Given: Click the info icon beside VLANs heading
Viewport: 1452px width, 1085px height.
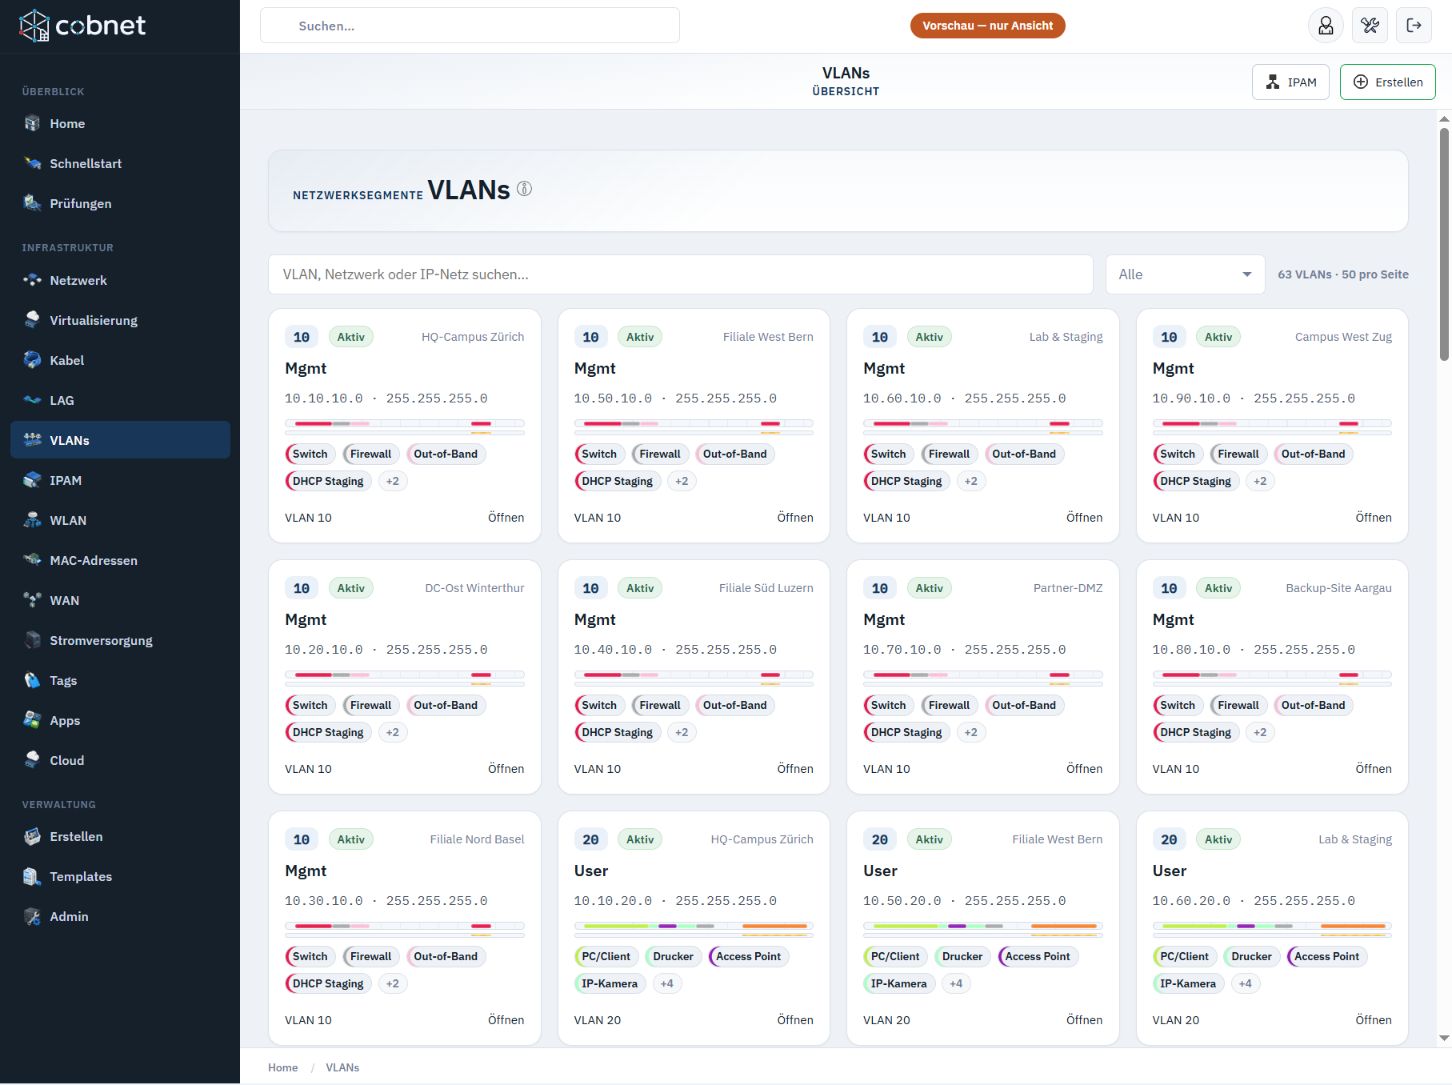Looking at the screenshot, I should (x=524, y=189).
